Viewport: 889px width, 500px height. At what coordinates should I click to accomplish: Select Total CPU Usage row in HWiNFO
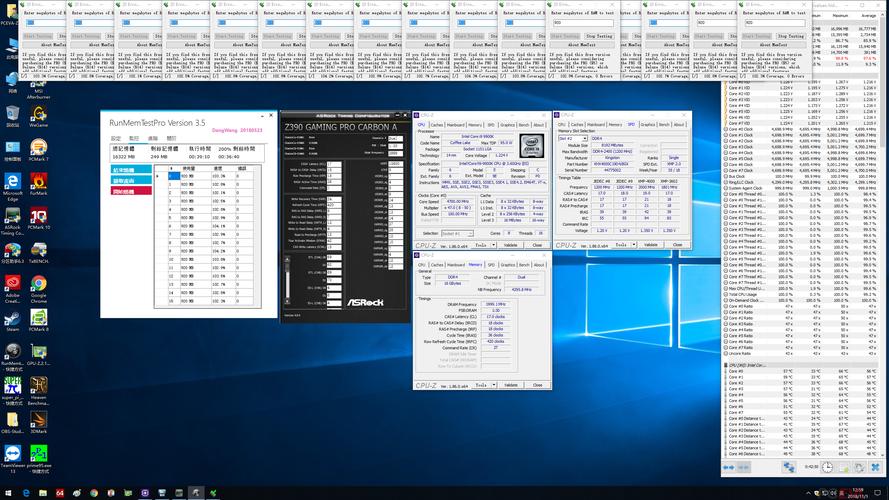(802, 294)
